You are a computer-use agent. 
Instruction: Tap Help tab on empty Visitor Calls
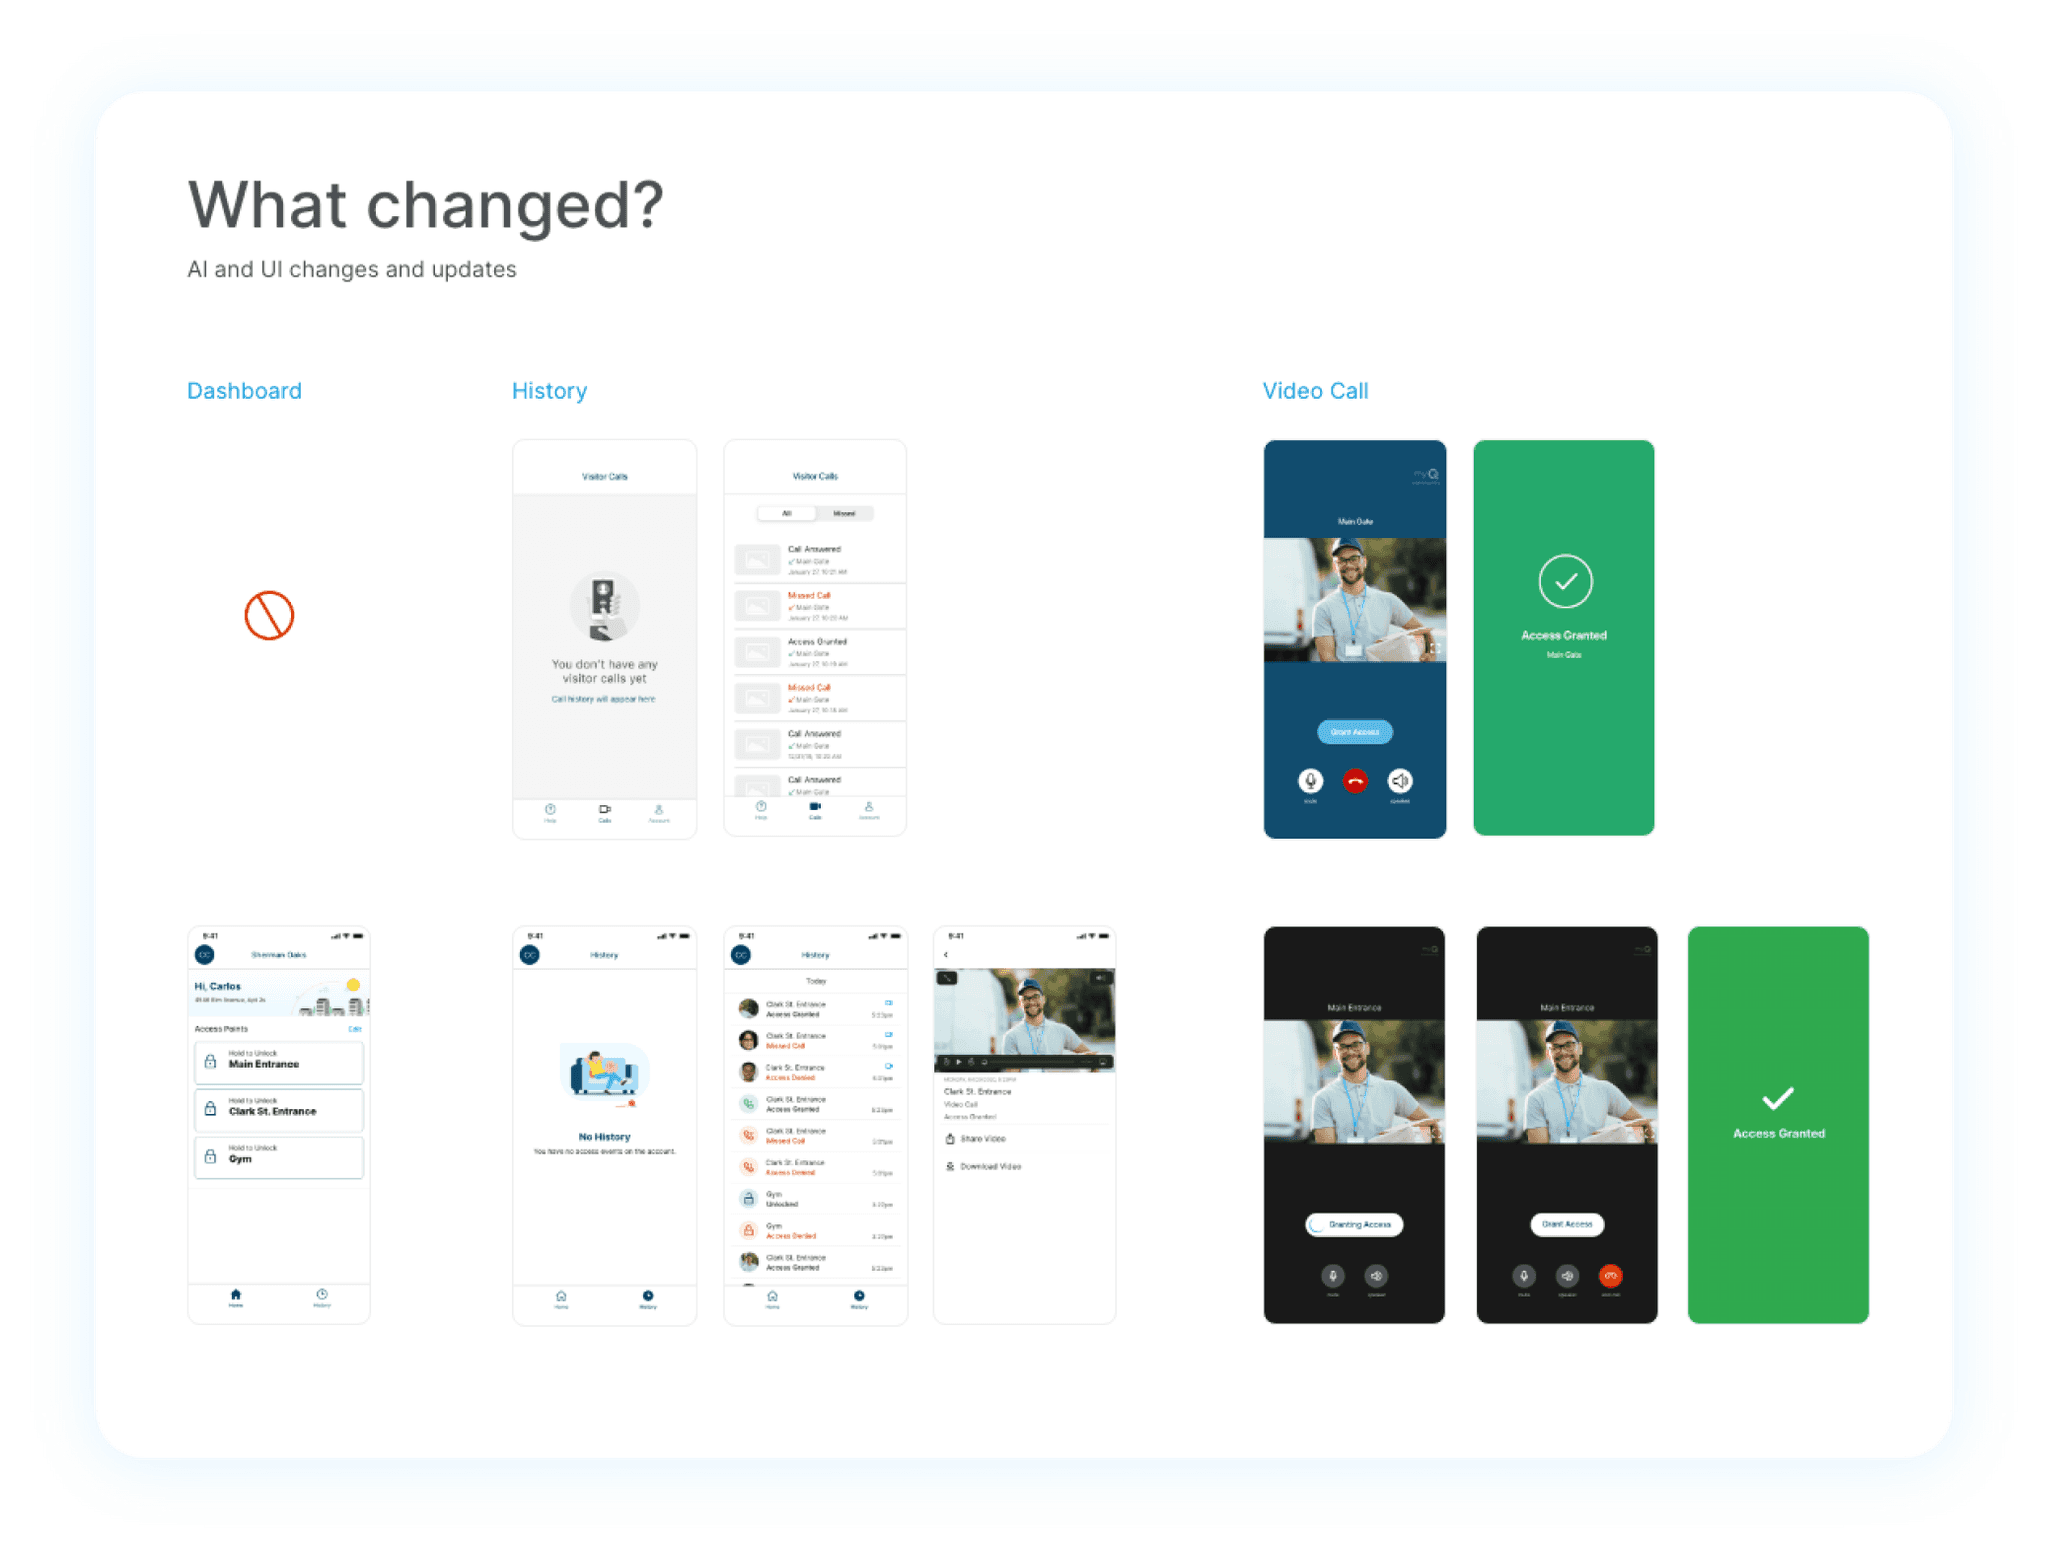click(x=550, y=811)
